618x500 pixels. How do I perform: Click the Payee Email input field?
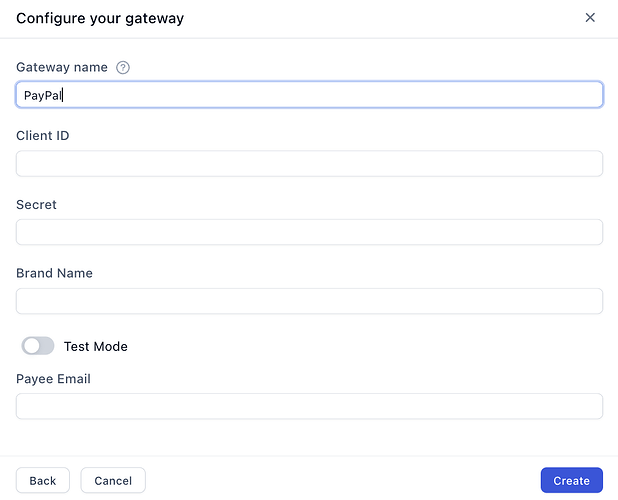click(309, 406)
